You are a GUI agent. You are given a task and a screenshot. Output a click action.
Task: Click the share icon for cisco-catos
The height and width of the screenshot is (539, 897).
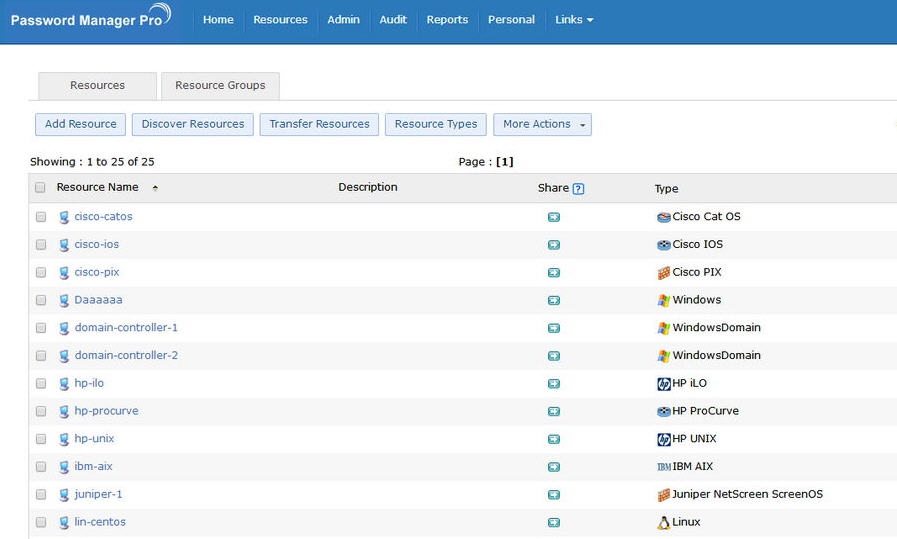[x=553, y=217]
